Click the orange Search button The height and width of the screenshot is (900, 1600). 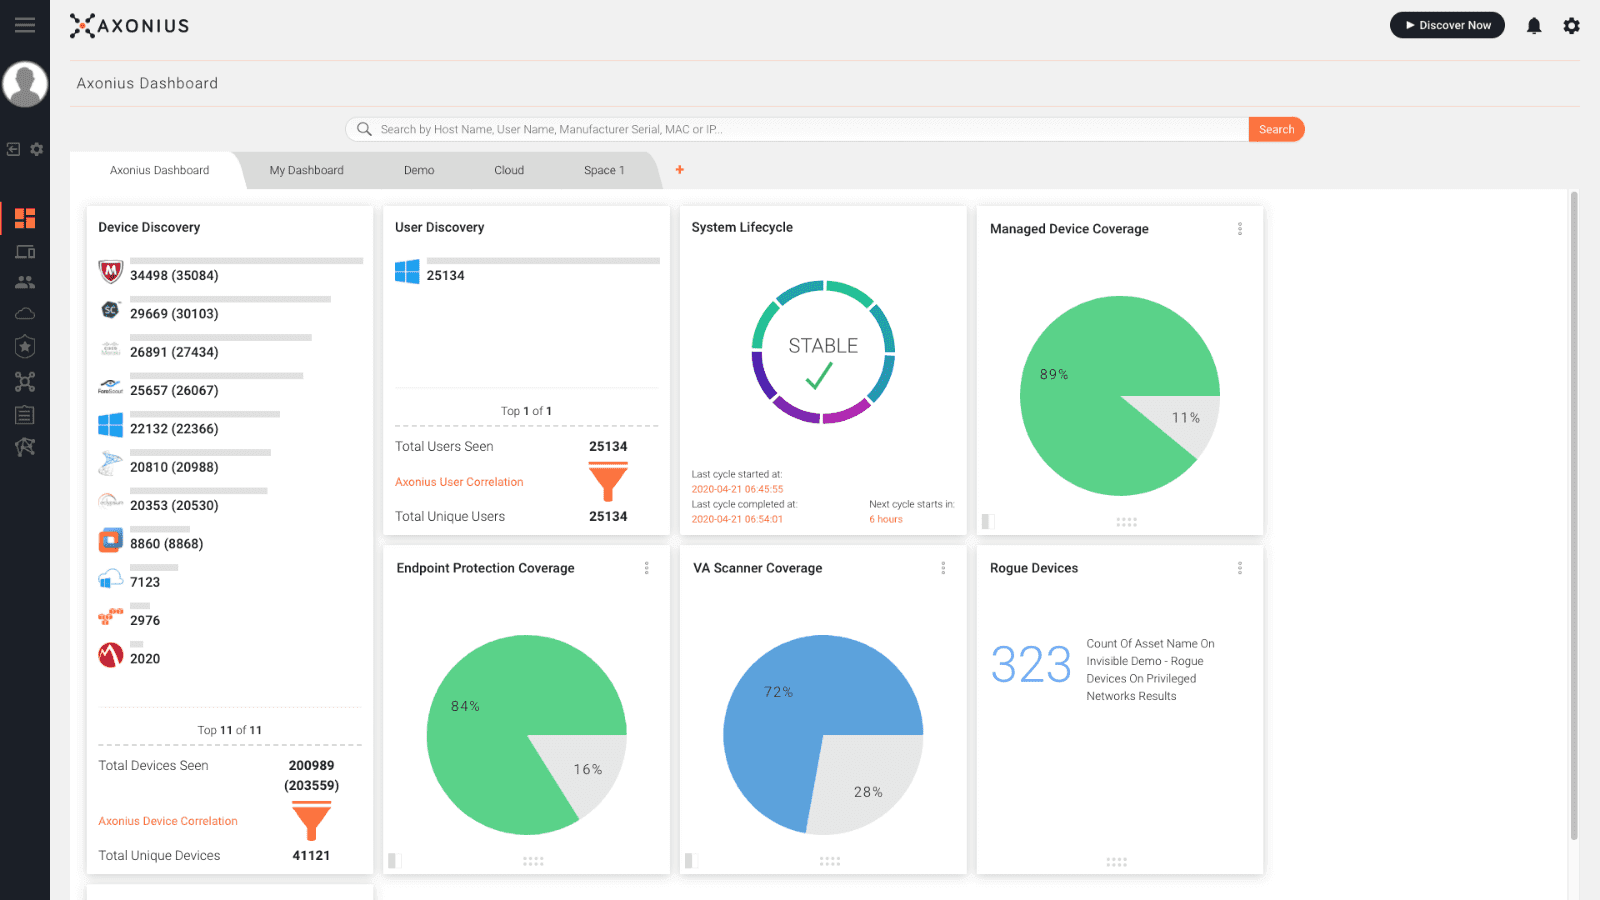(x=1276, y=129)
